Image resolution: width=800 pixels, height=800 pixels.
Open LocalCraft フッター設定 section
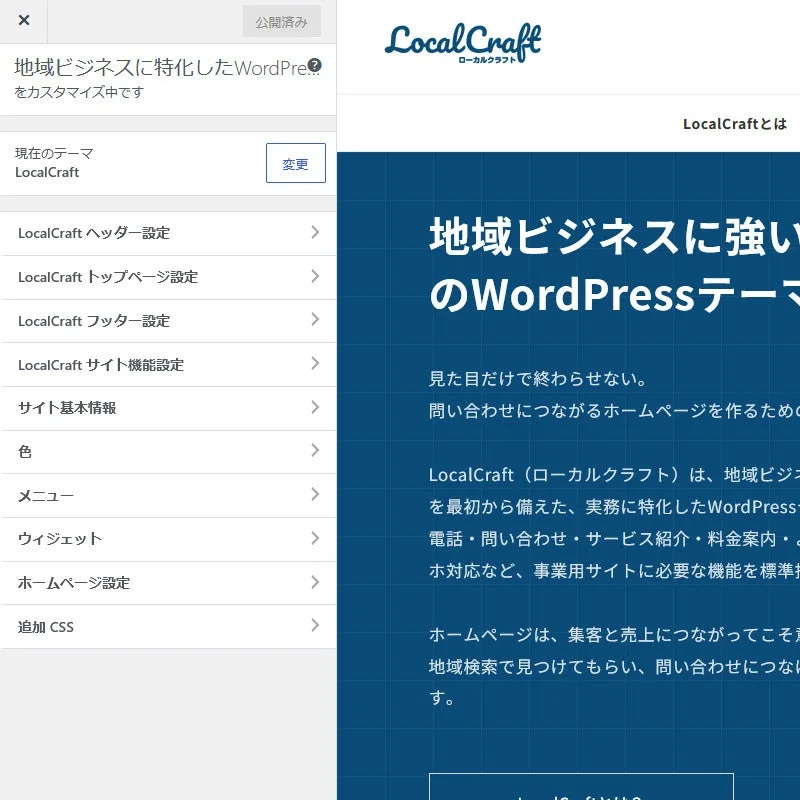(168, 321)
